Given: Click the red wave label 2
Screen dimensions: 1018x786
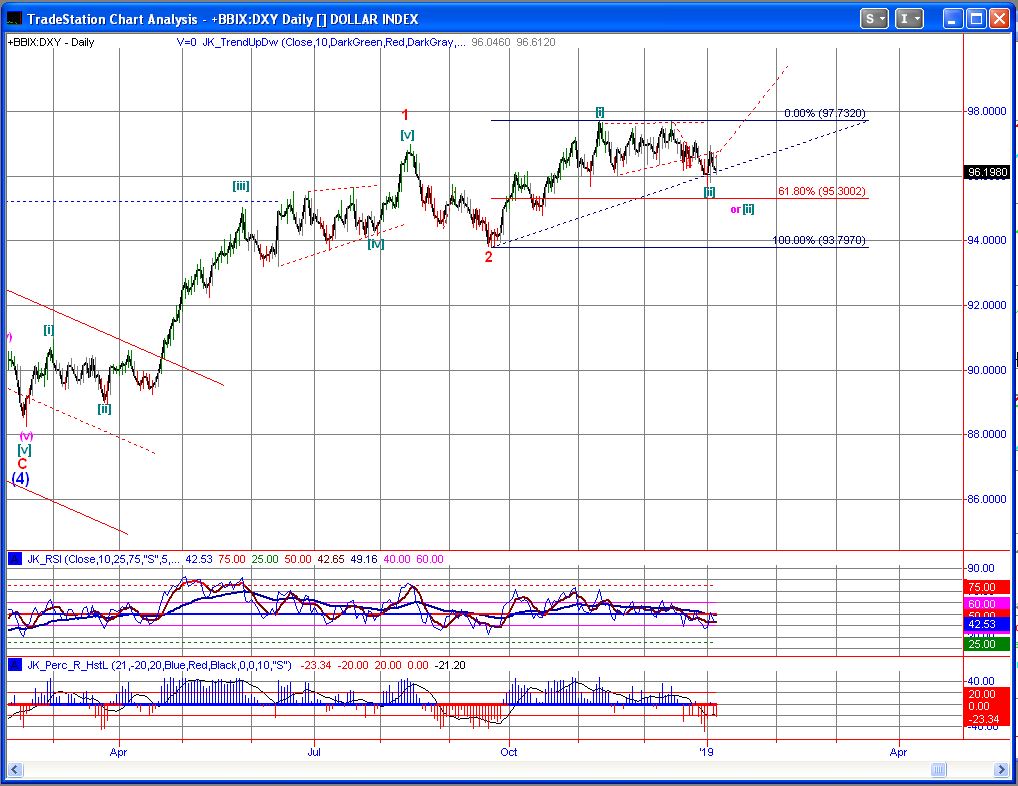Looking at the screenshot, I should tap(489, 257).
